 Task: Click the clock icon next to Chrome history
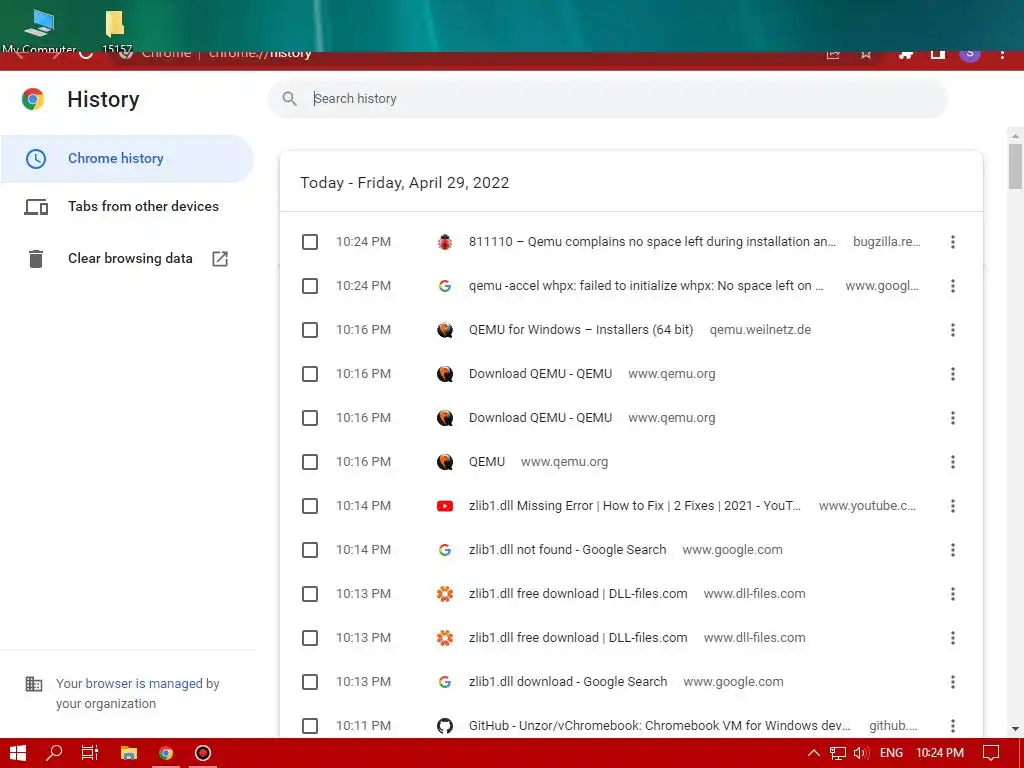[36, 159]
